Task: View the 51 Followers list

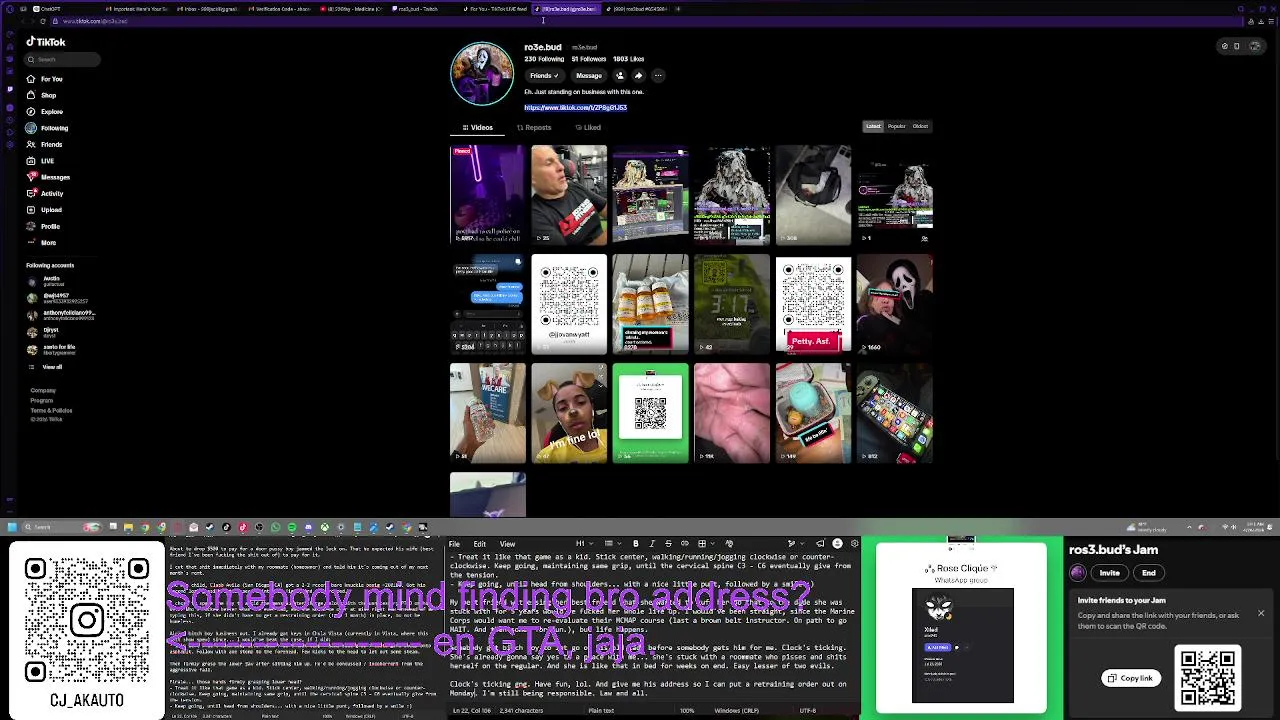Action: click(x=589, y=59)
